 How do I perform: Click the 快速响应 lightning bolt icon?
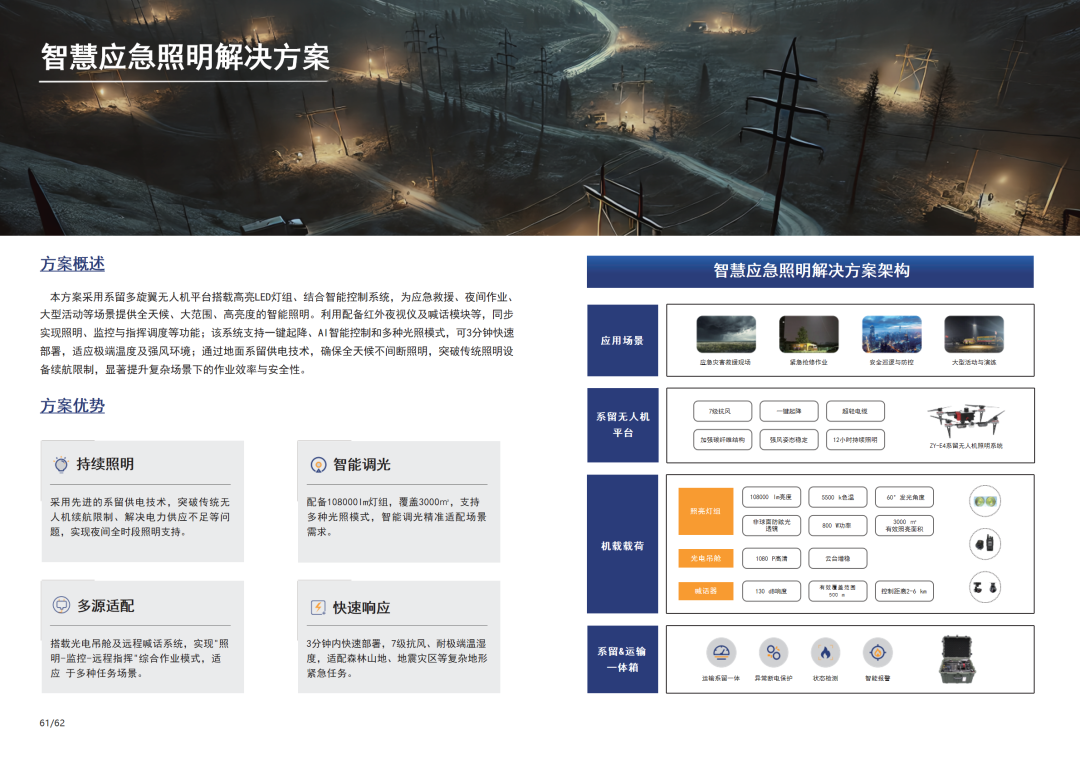(318, 607)
